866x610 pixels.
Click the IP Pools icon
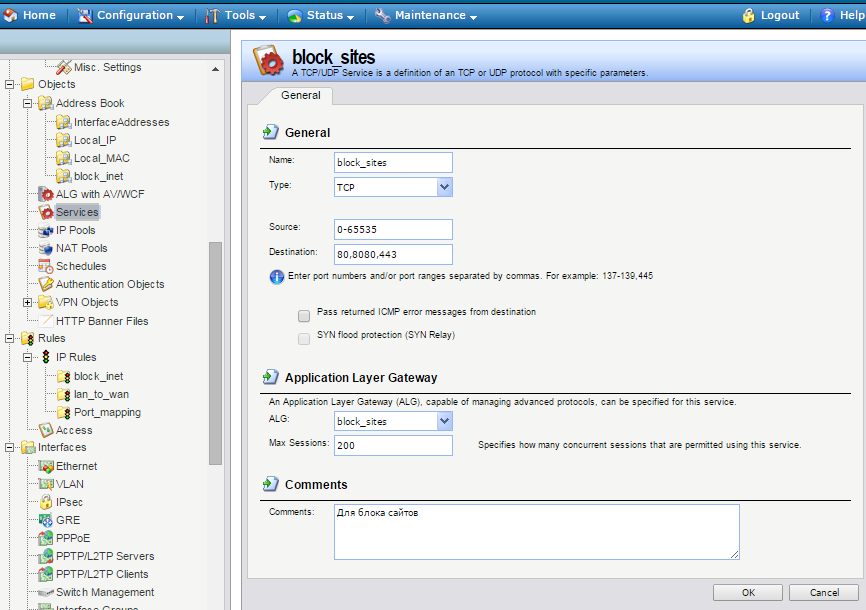click(46, 230)
